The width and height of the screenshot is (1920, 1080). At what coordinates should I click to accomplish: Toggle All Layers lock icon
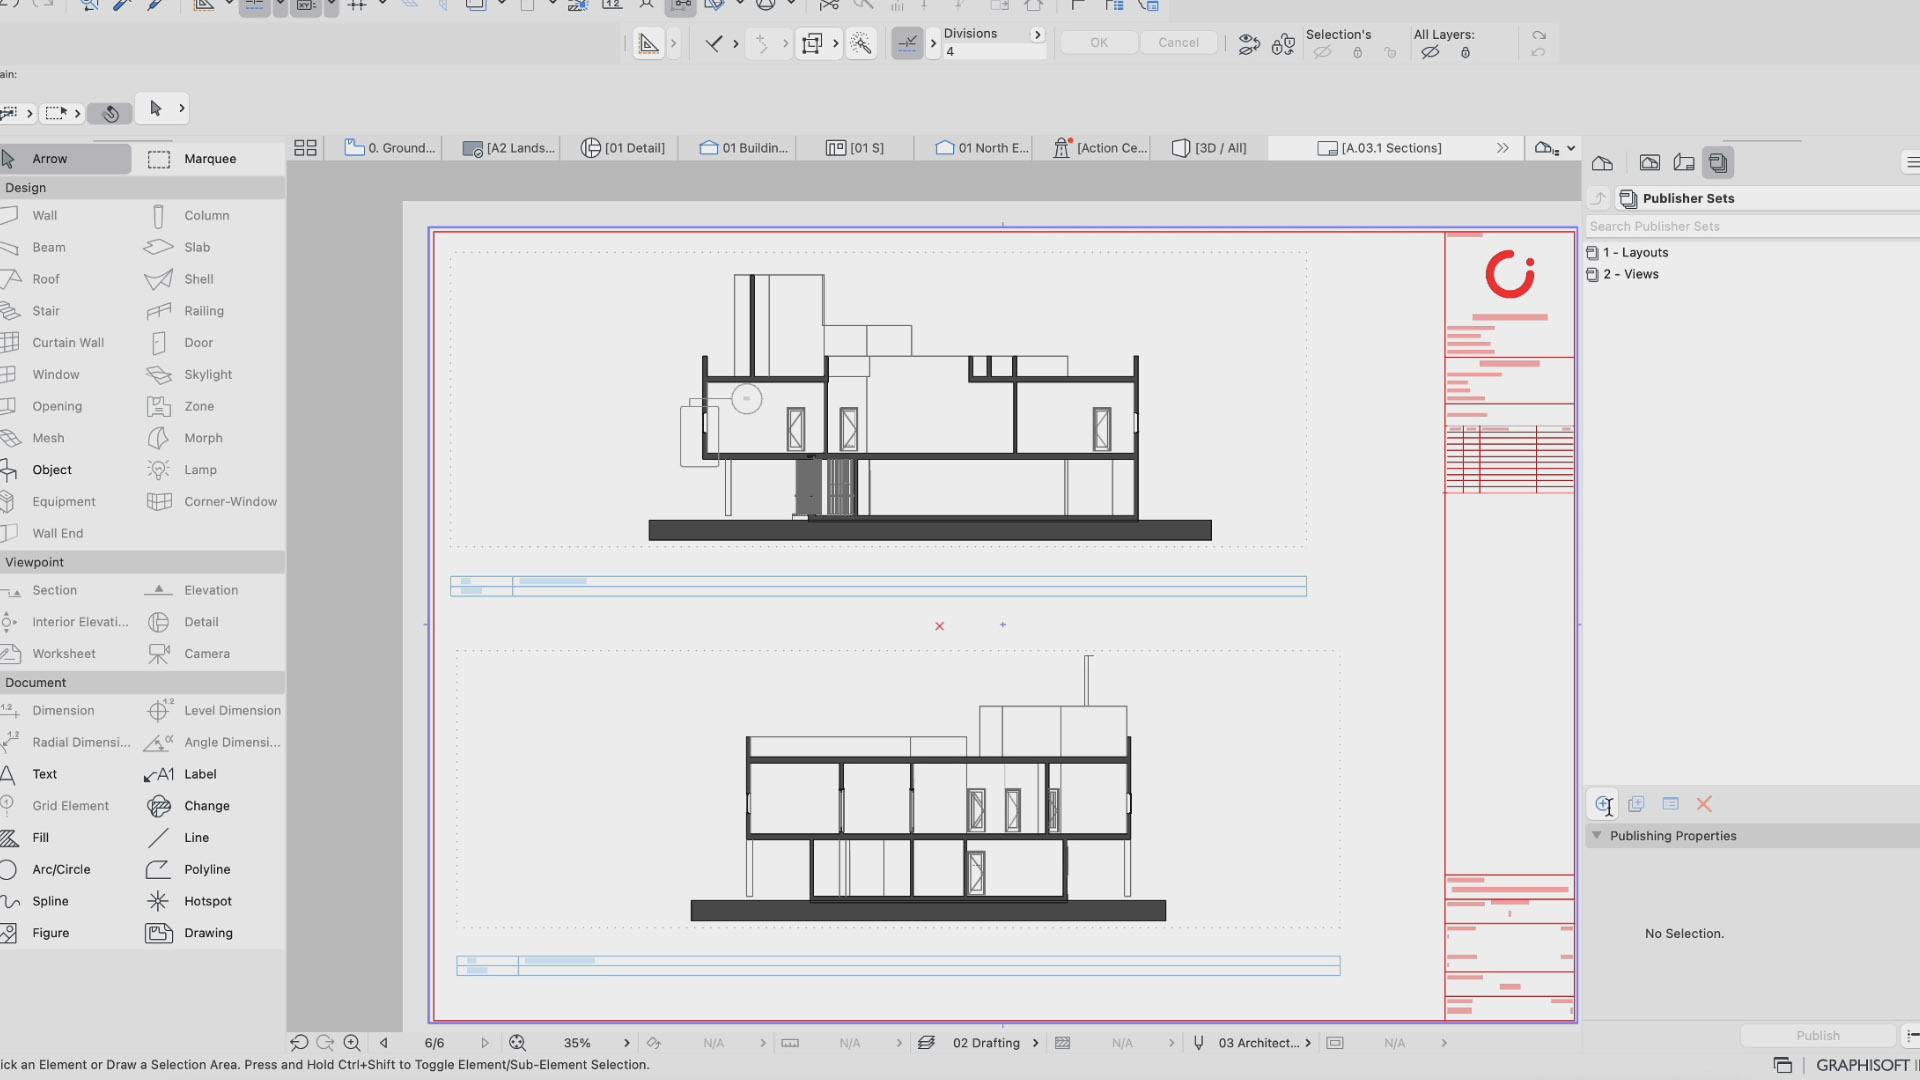point(1465,53)
